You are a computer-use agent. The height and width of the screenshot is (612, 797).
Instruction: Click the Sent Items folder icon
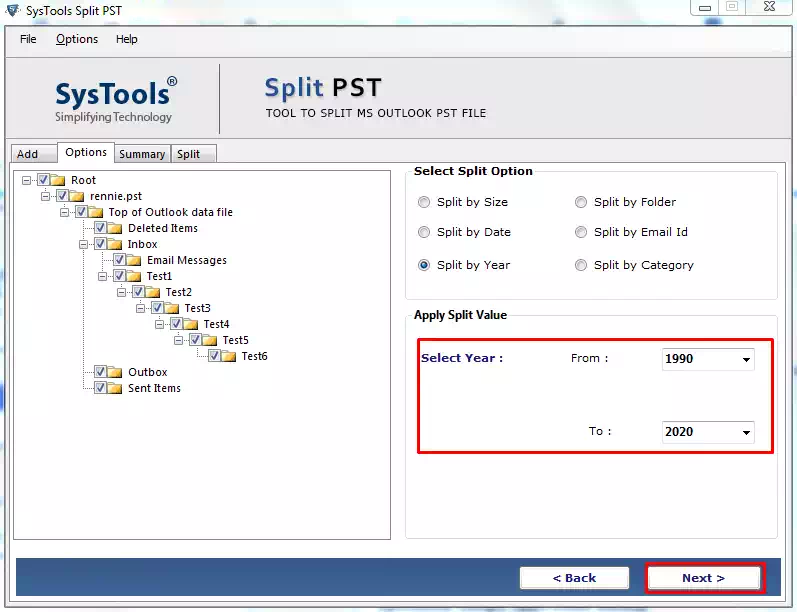(115, 388)
